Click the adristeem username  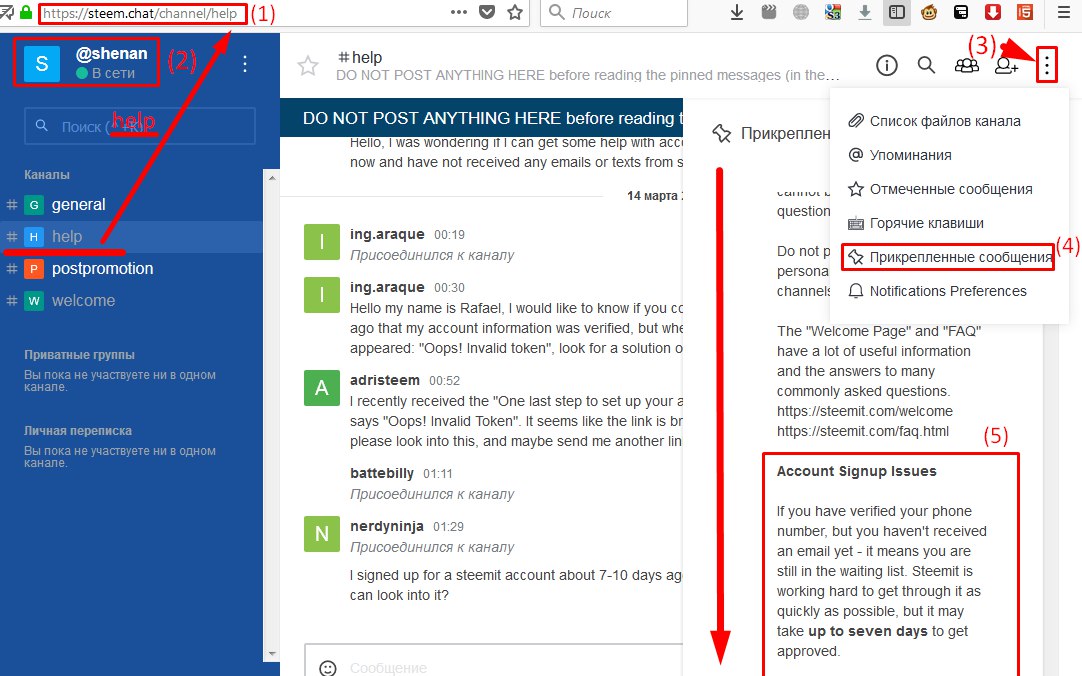tap(385, 380)
